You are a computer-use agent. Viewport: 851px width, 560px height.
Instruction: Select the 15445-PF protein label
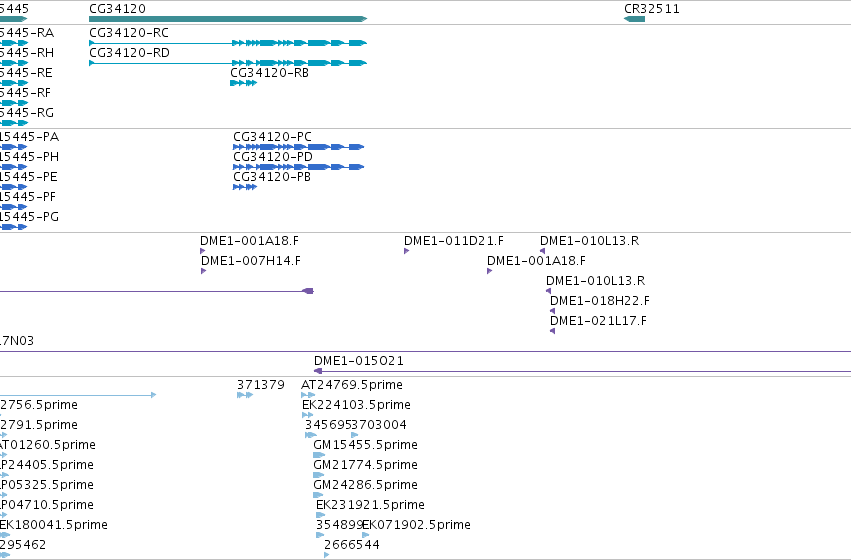point(28,197)
